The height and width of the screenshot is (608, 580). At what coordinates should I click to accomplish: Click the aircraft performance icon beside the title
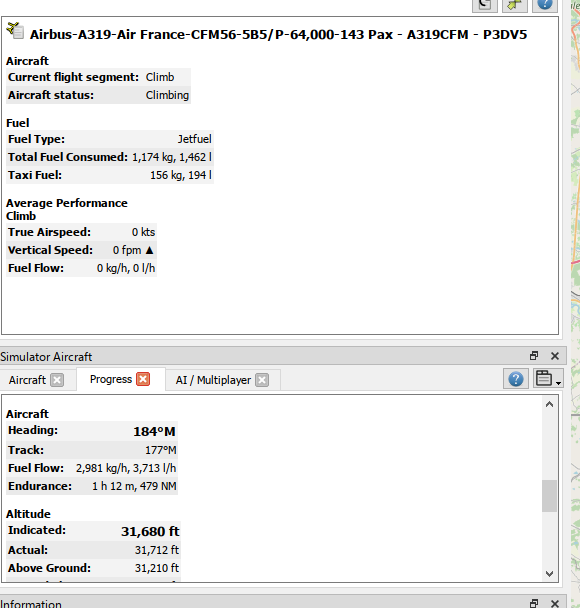pyautogui.click(x=16, y=31)
